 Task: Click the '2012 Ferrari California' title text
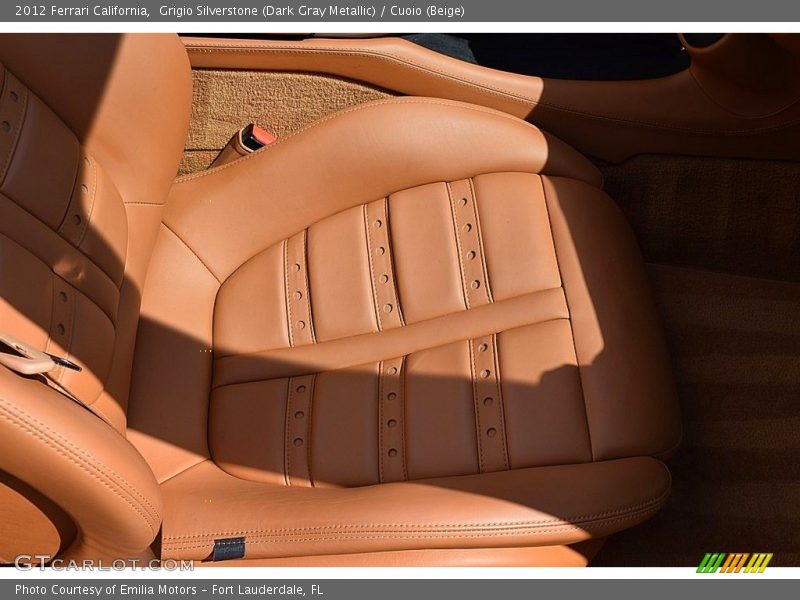pos(82,11)
